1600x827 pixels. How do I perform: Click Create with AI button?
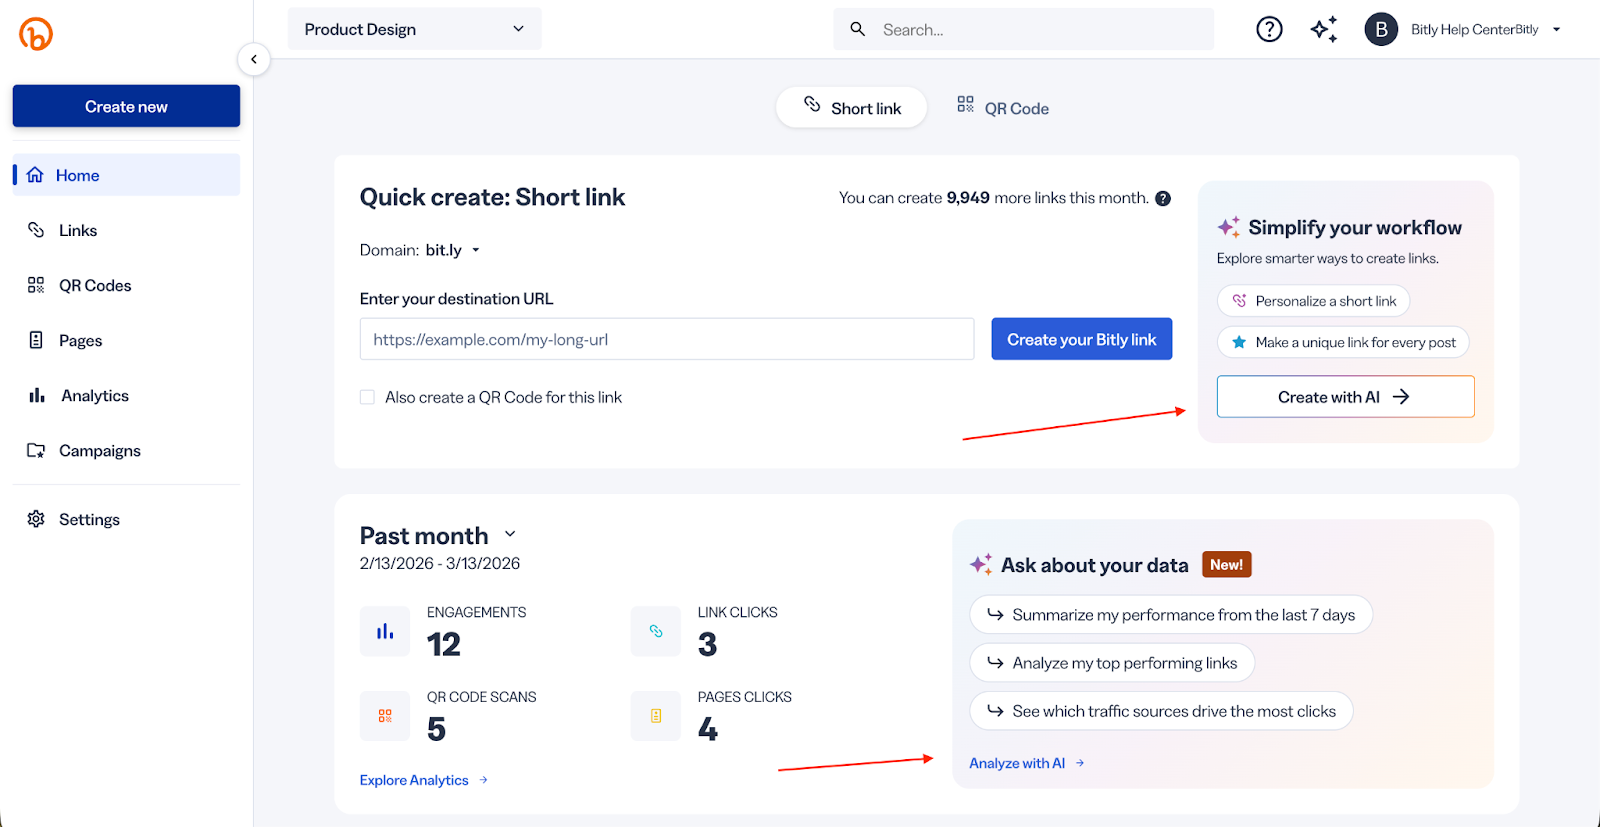(x=1345, y=397)
